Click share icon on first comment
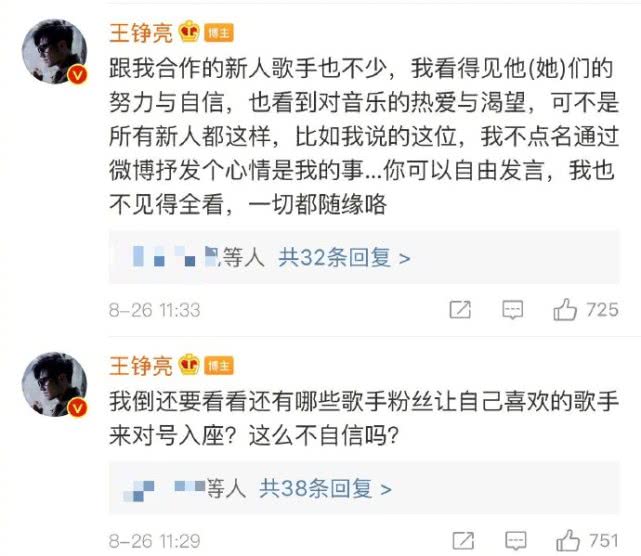 click(x=460, y=310)
